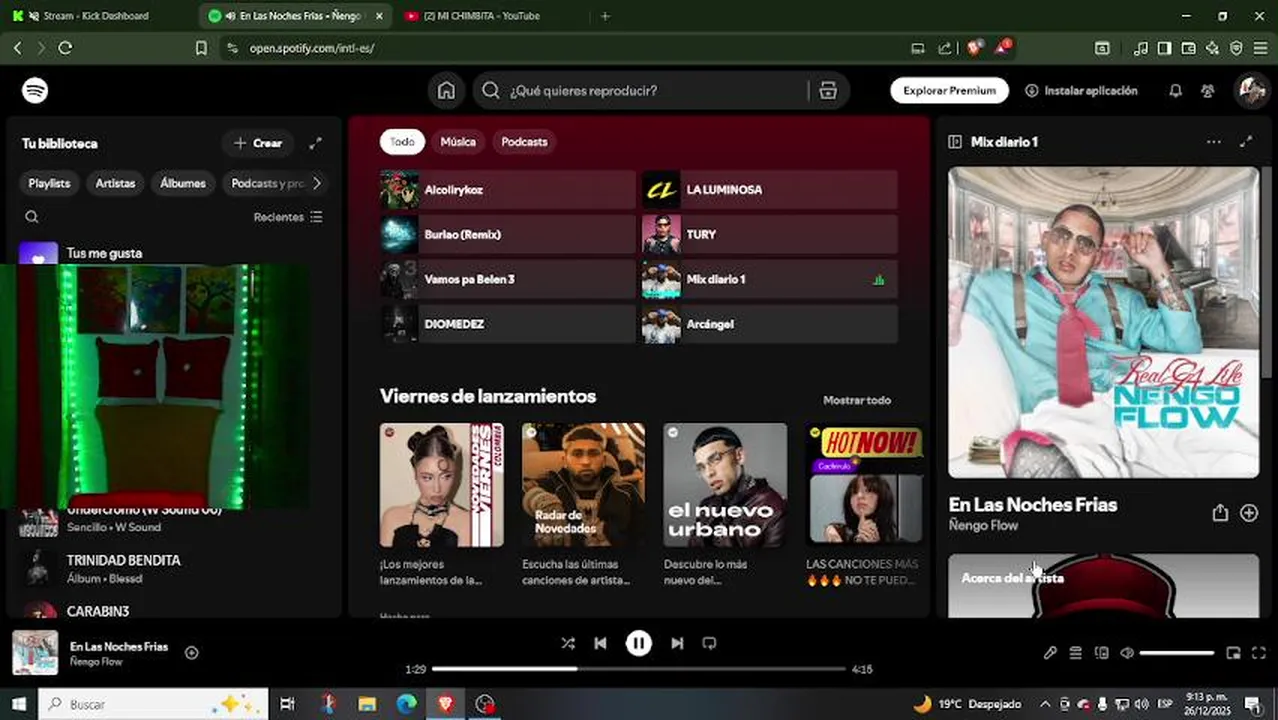Expand the Now Playing view
1278x720 pixels.
click(1245, 142)
